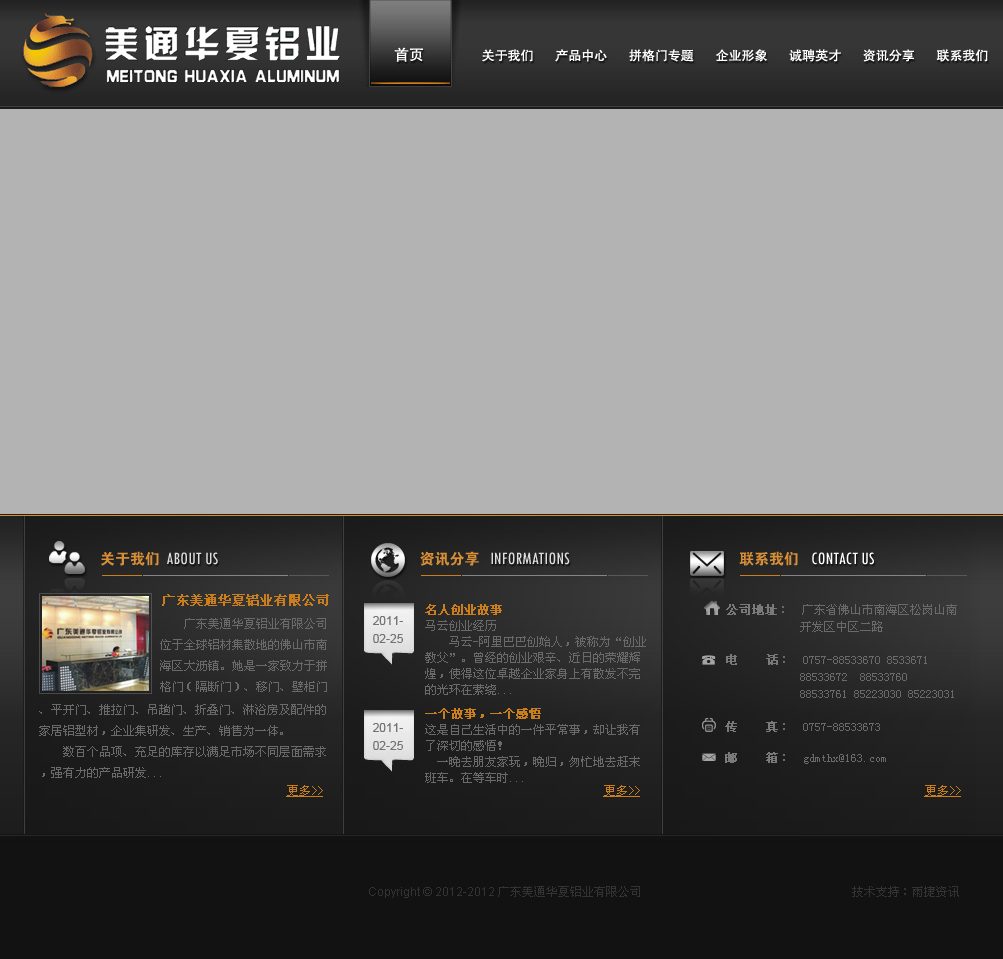The image size is (1003, 959).
Task: Open 企业形象 navigation item
Action: [741, 56]
